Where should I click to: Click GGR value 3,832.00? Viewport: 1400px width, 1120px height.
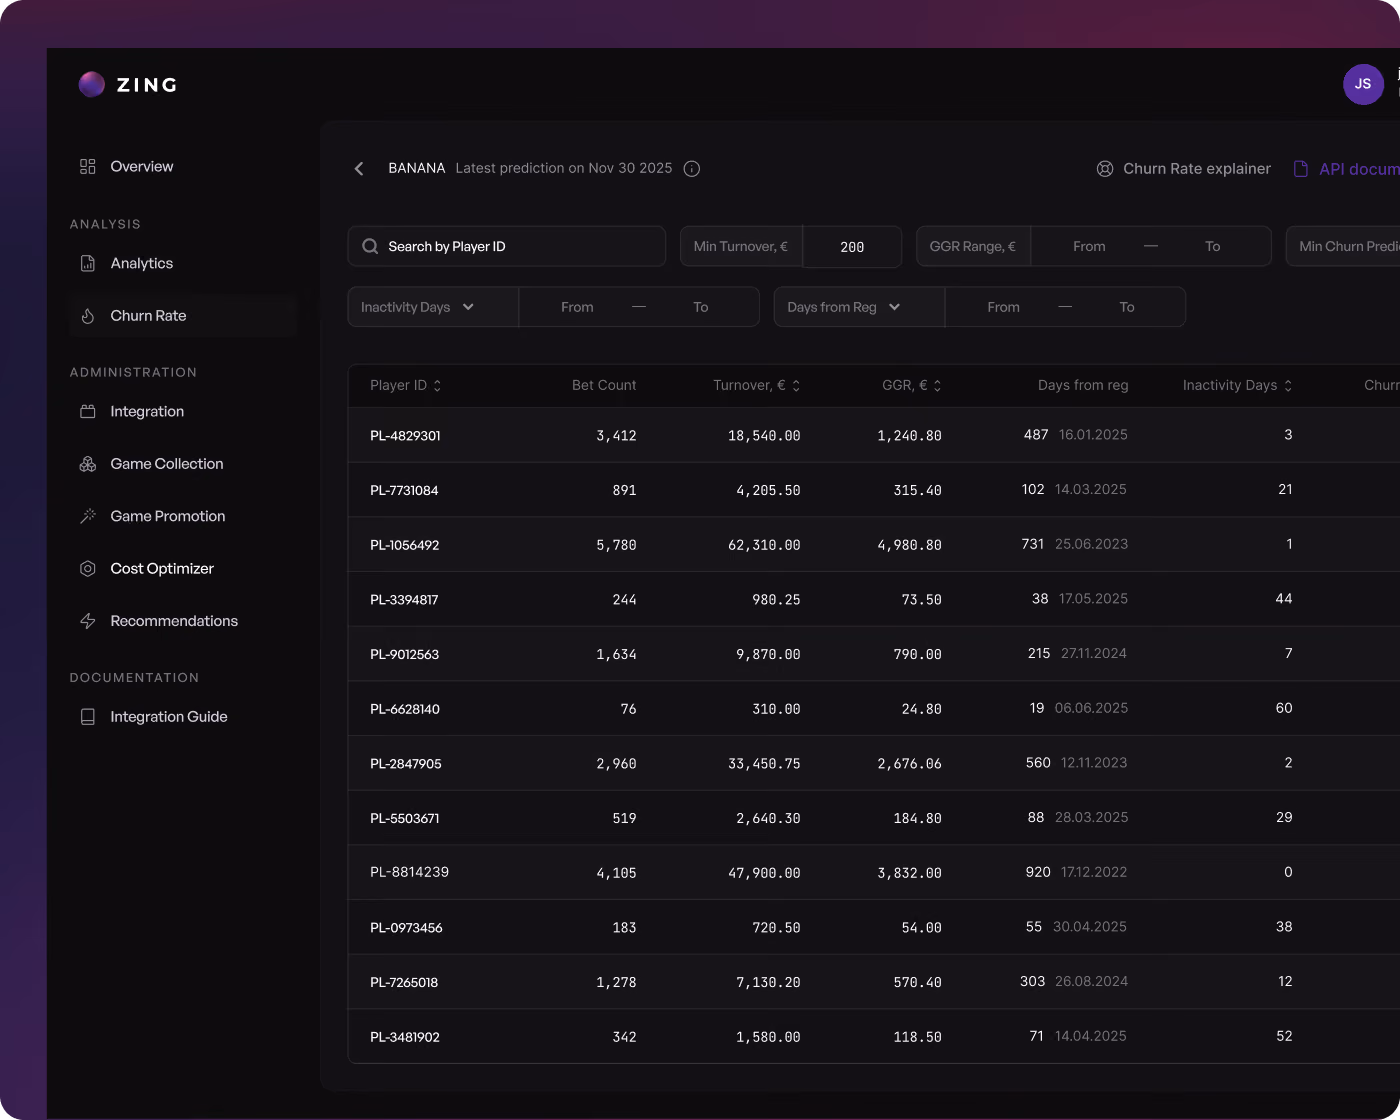910,873
